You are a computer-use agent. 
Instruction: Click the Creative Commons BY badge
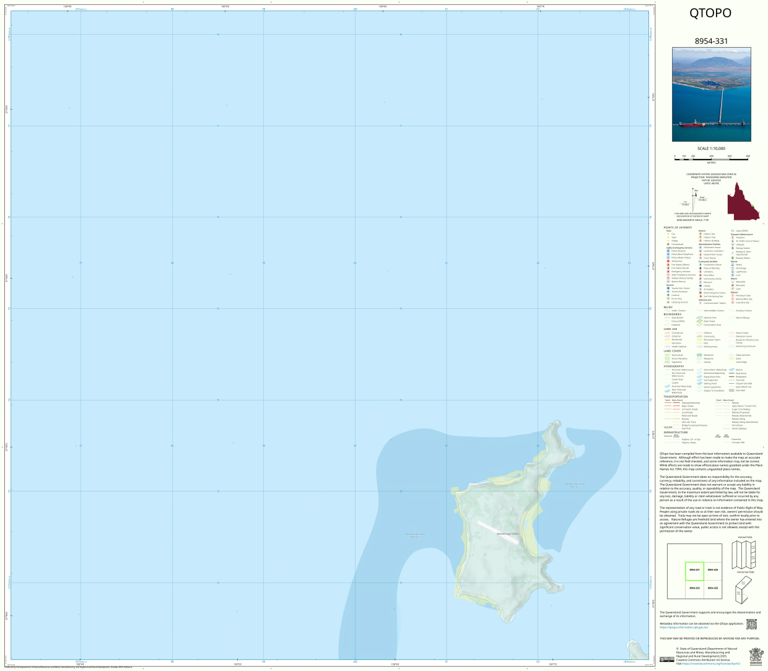(667, 660)
